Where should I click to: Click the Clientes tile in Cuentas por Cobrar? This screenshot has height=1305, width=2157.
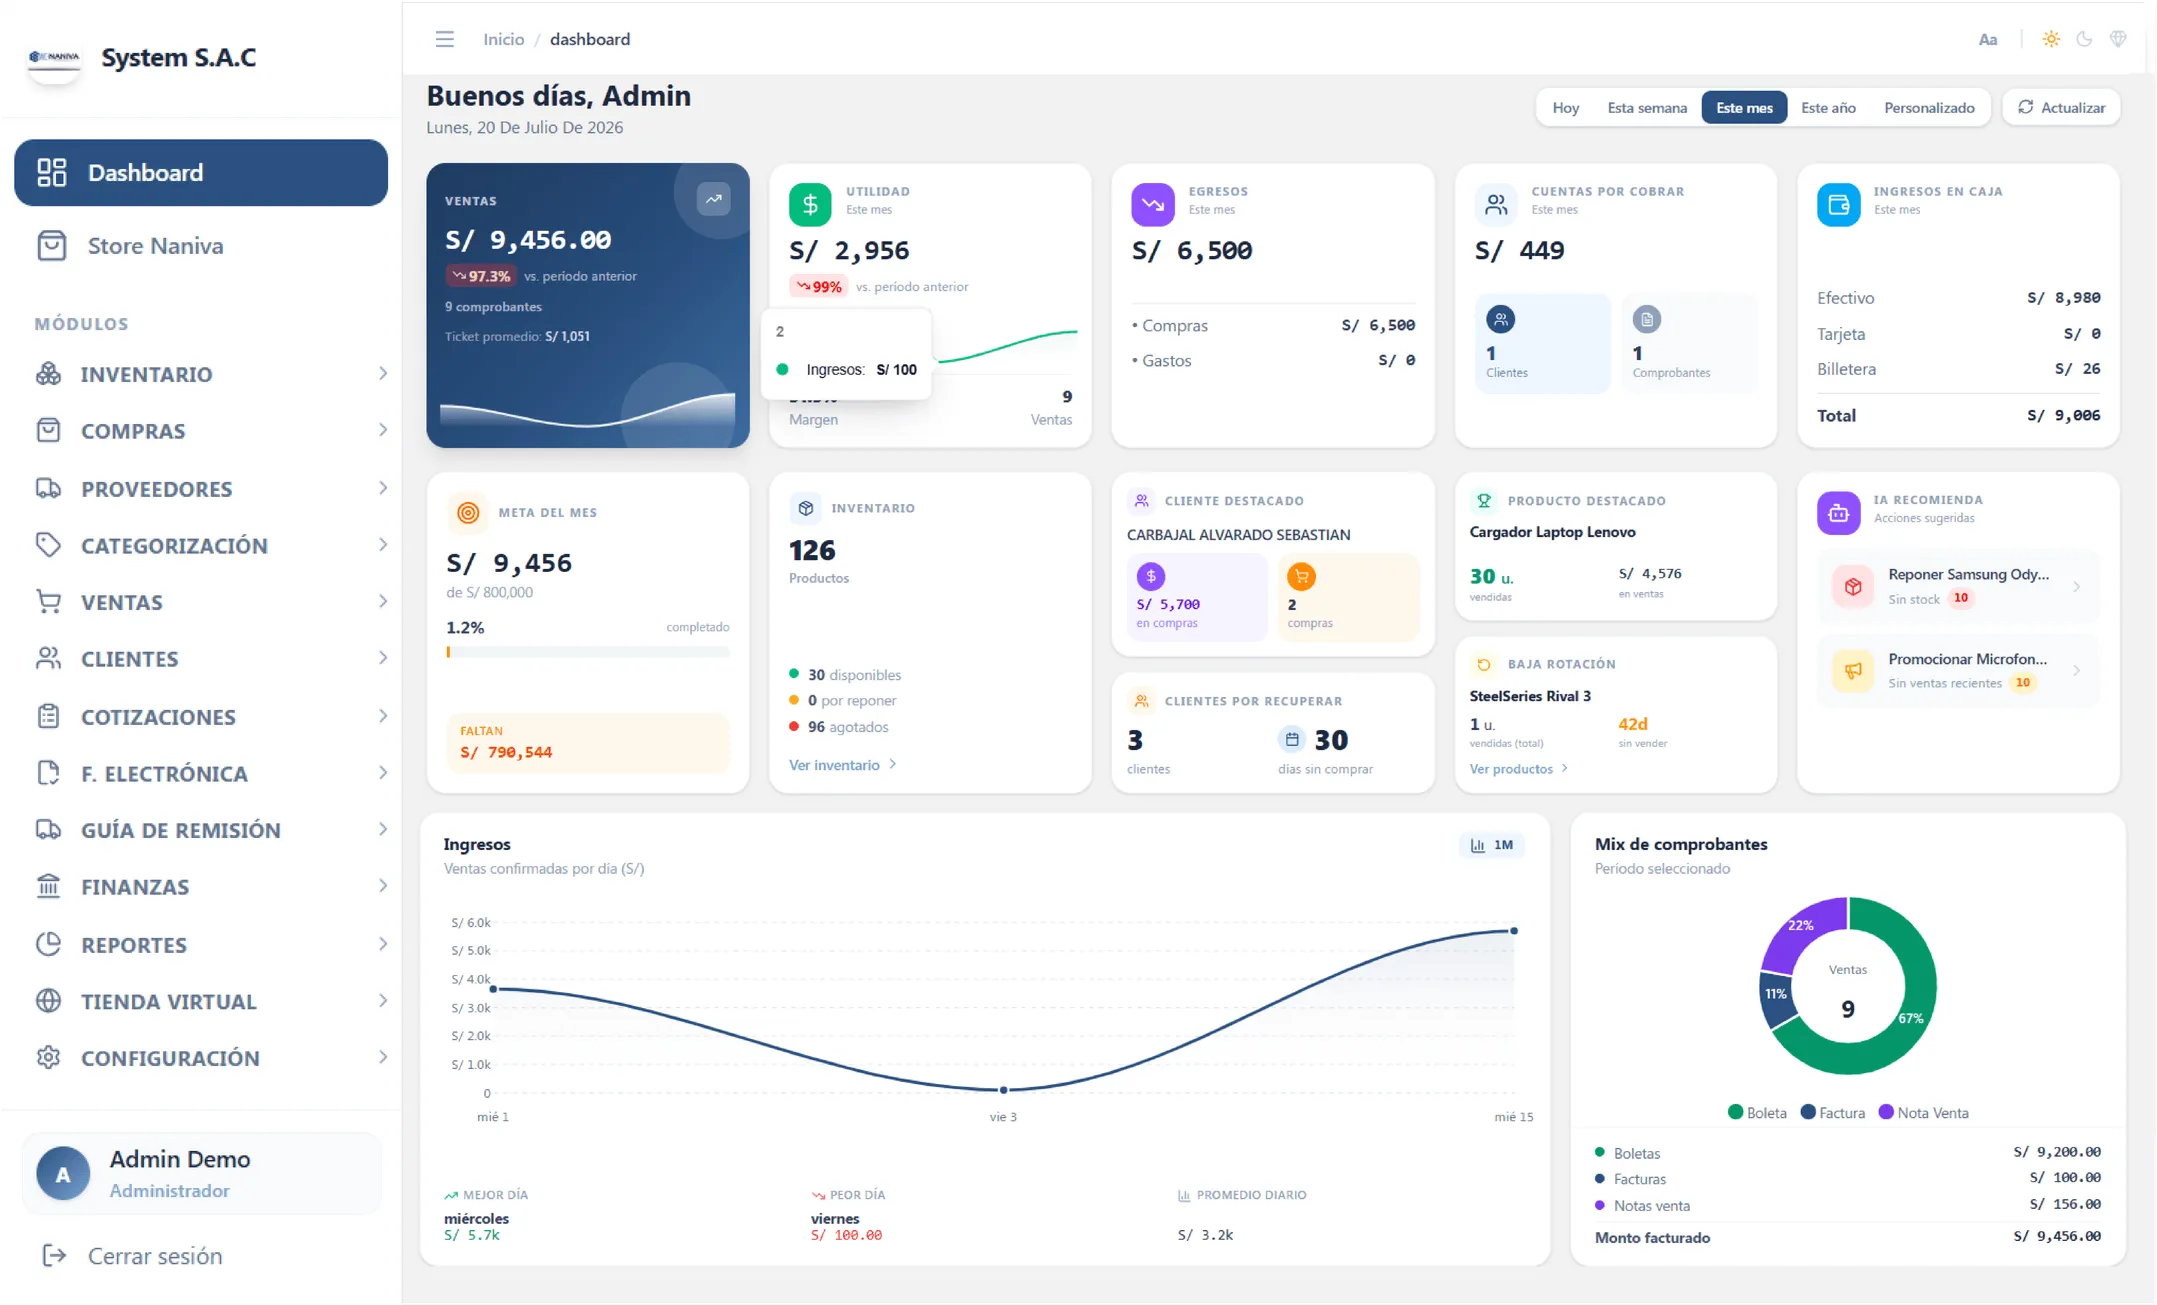click(x=1542, y=343)
